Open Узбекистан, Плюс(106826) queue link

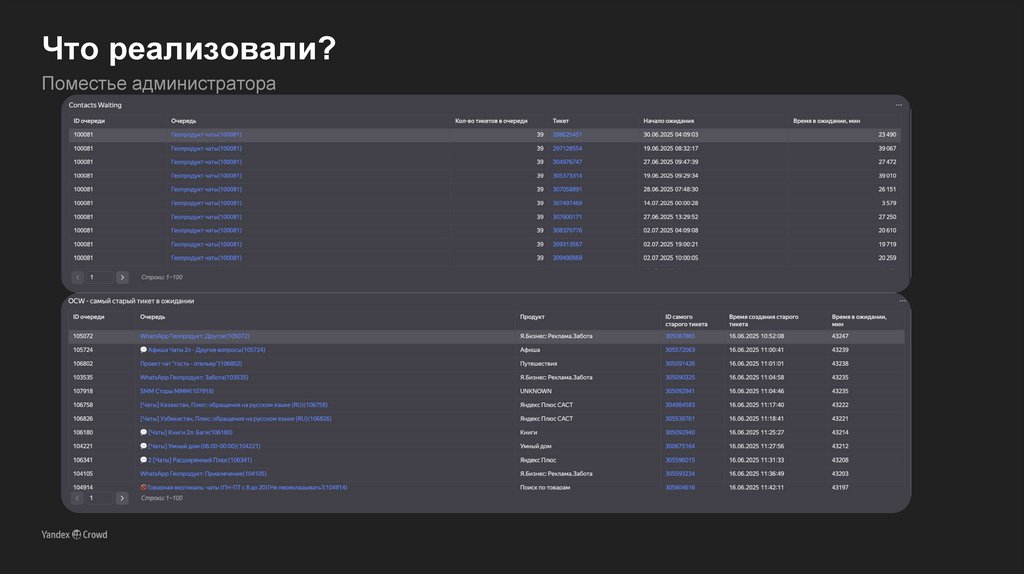tap(235, 419)
